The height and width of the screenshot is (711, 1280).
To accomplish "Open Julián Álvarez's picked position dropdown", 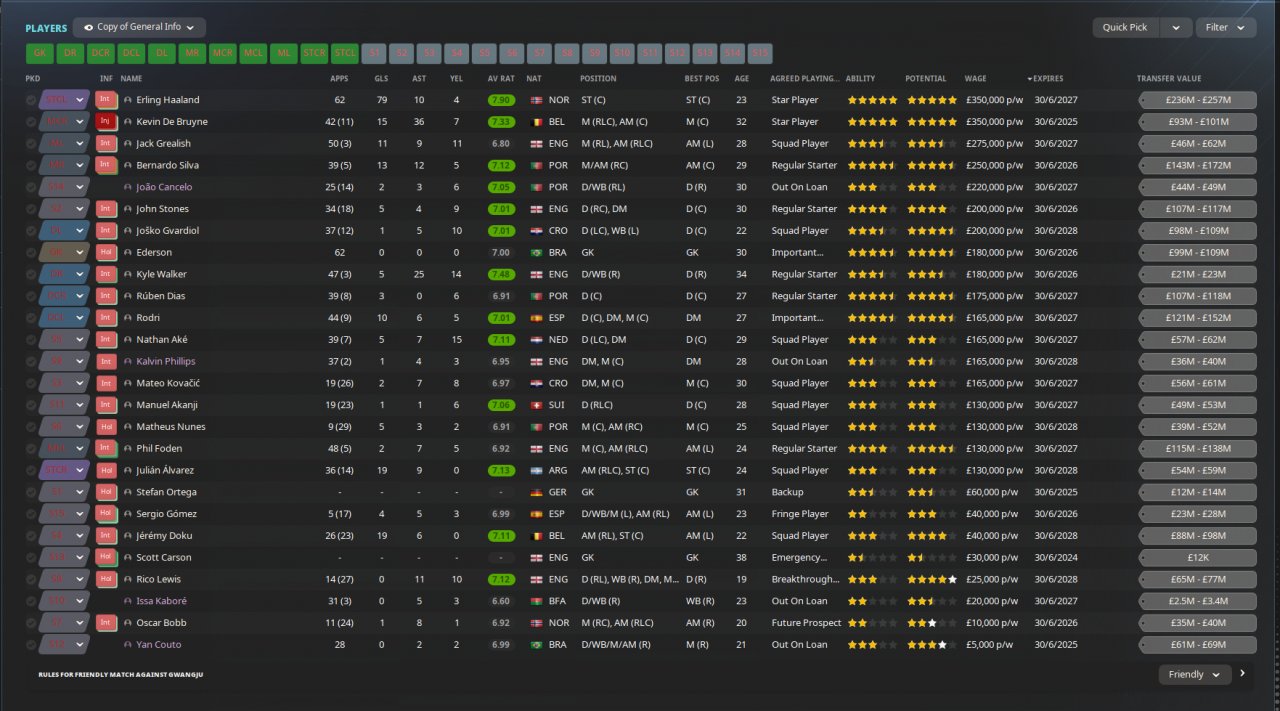I will (x=64, y=471).
